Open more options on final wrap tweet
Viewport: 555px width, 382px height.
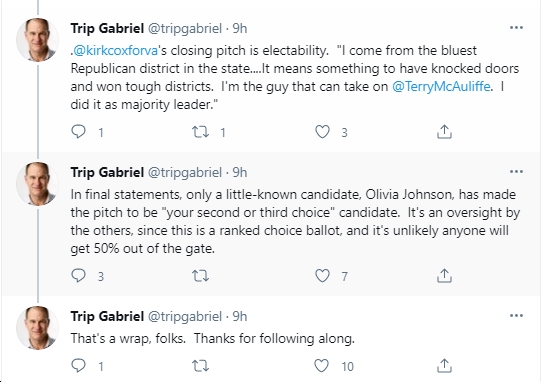[x=516, y=316]
